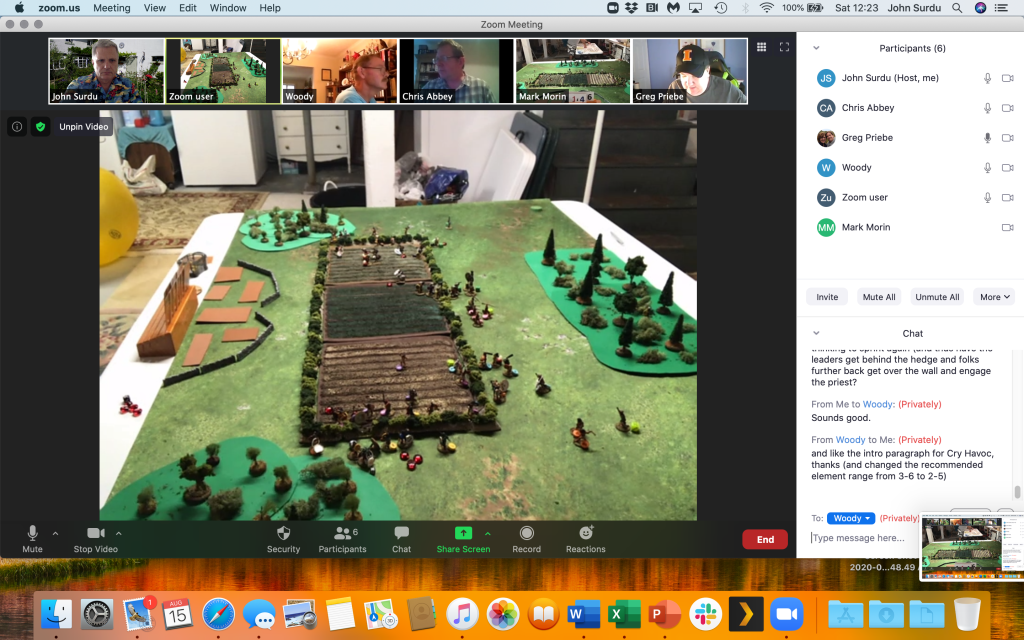The image size is (1024, 640).
Task: Open the Participants panel icon
Action: click(x=342, y=534)
